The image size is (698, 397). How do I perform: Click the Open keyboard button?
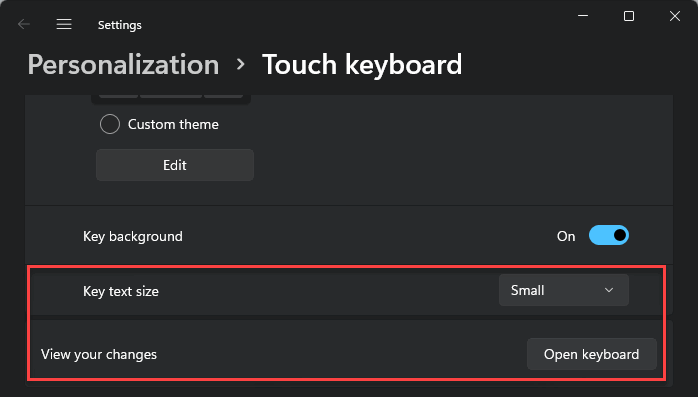592,354
